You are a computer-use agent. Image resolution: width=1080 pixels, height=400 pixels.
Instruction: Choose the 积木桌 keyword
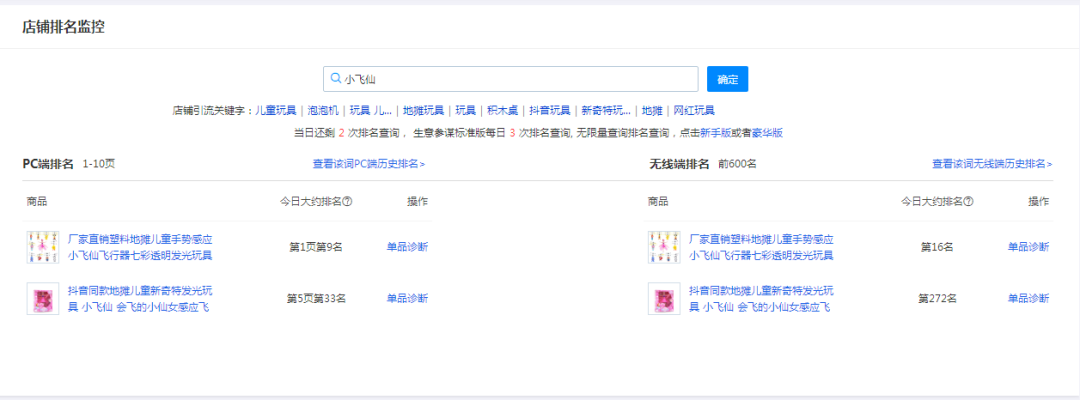point(502,110)
